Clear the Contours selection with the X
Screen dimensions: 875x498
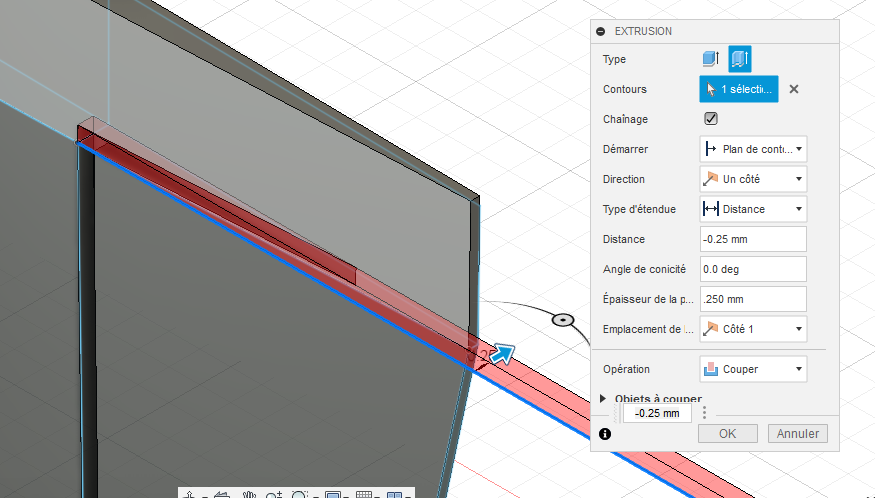pos(794,89)
